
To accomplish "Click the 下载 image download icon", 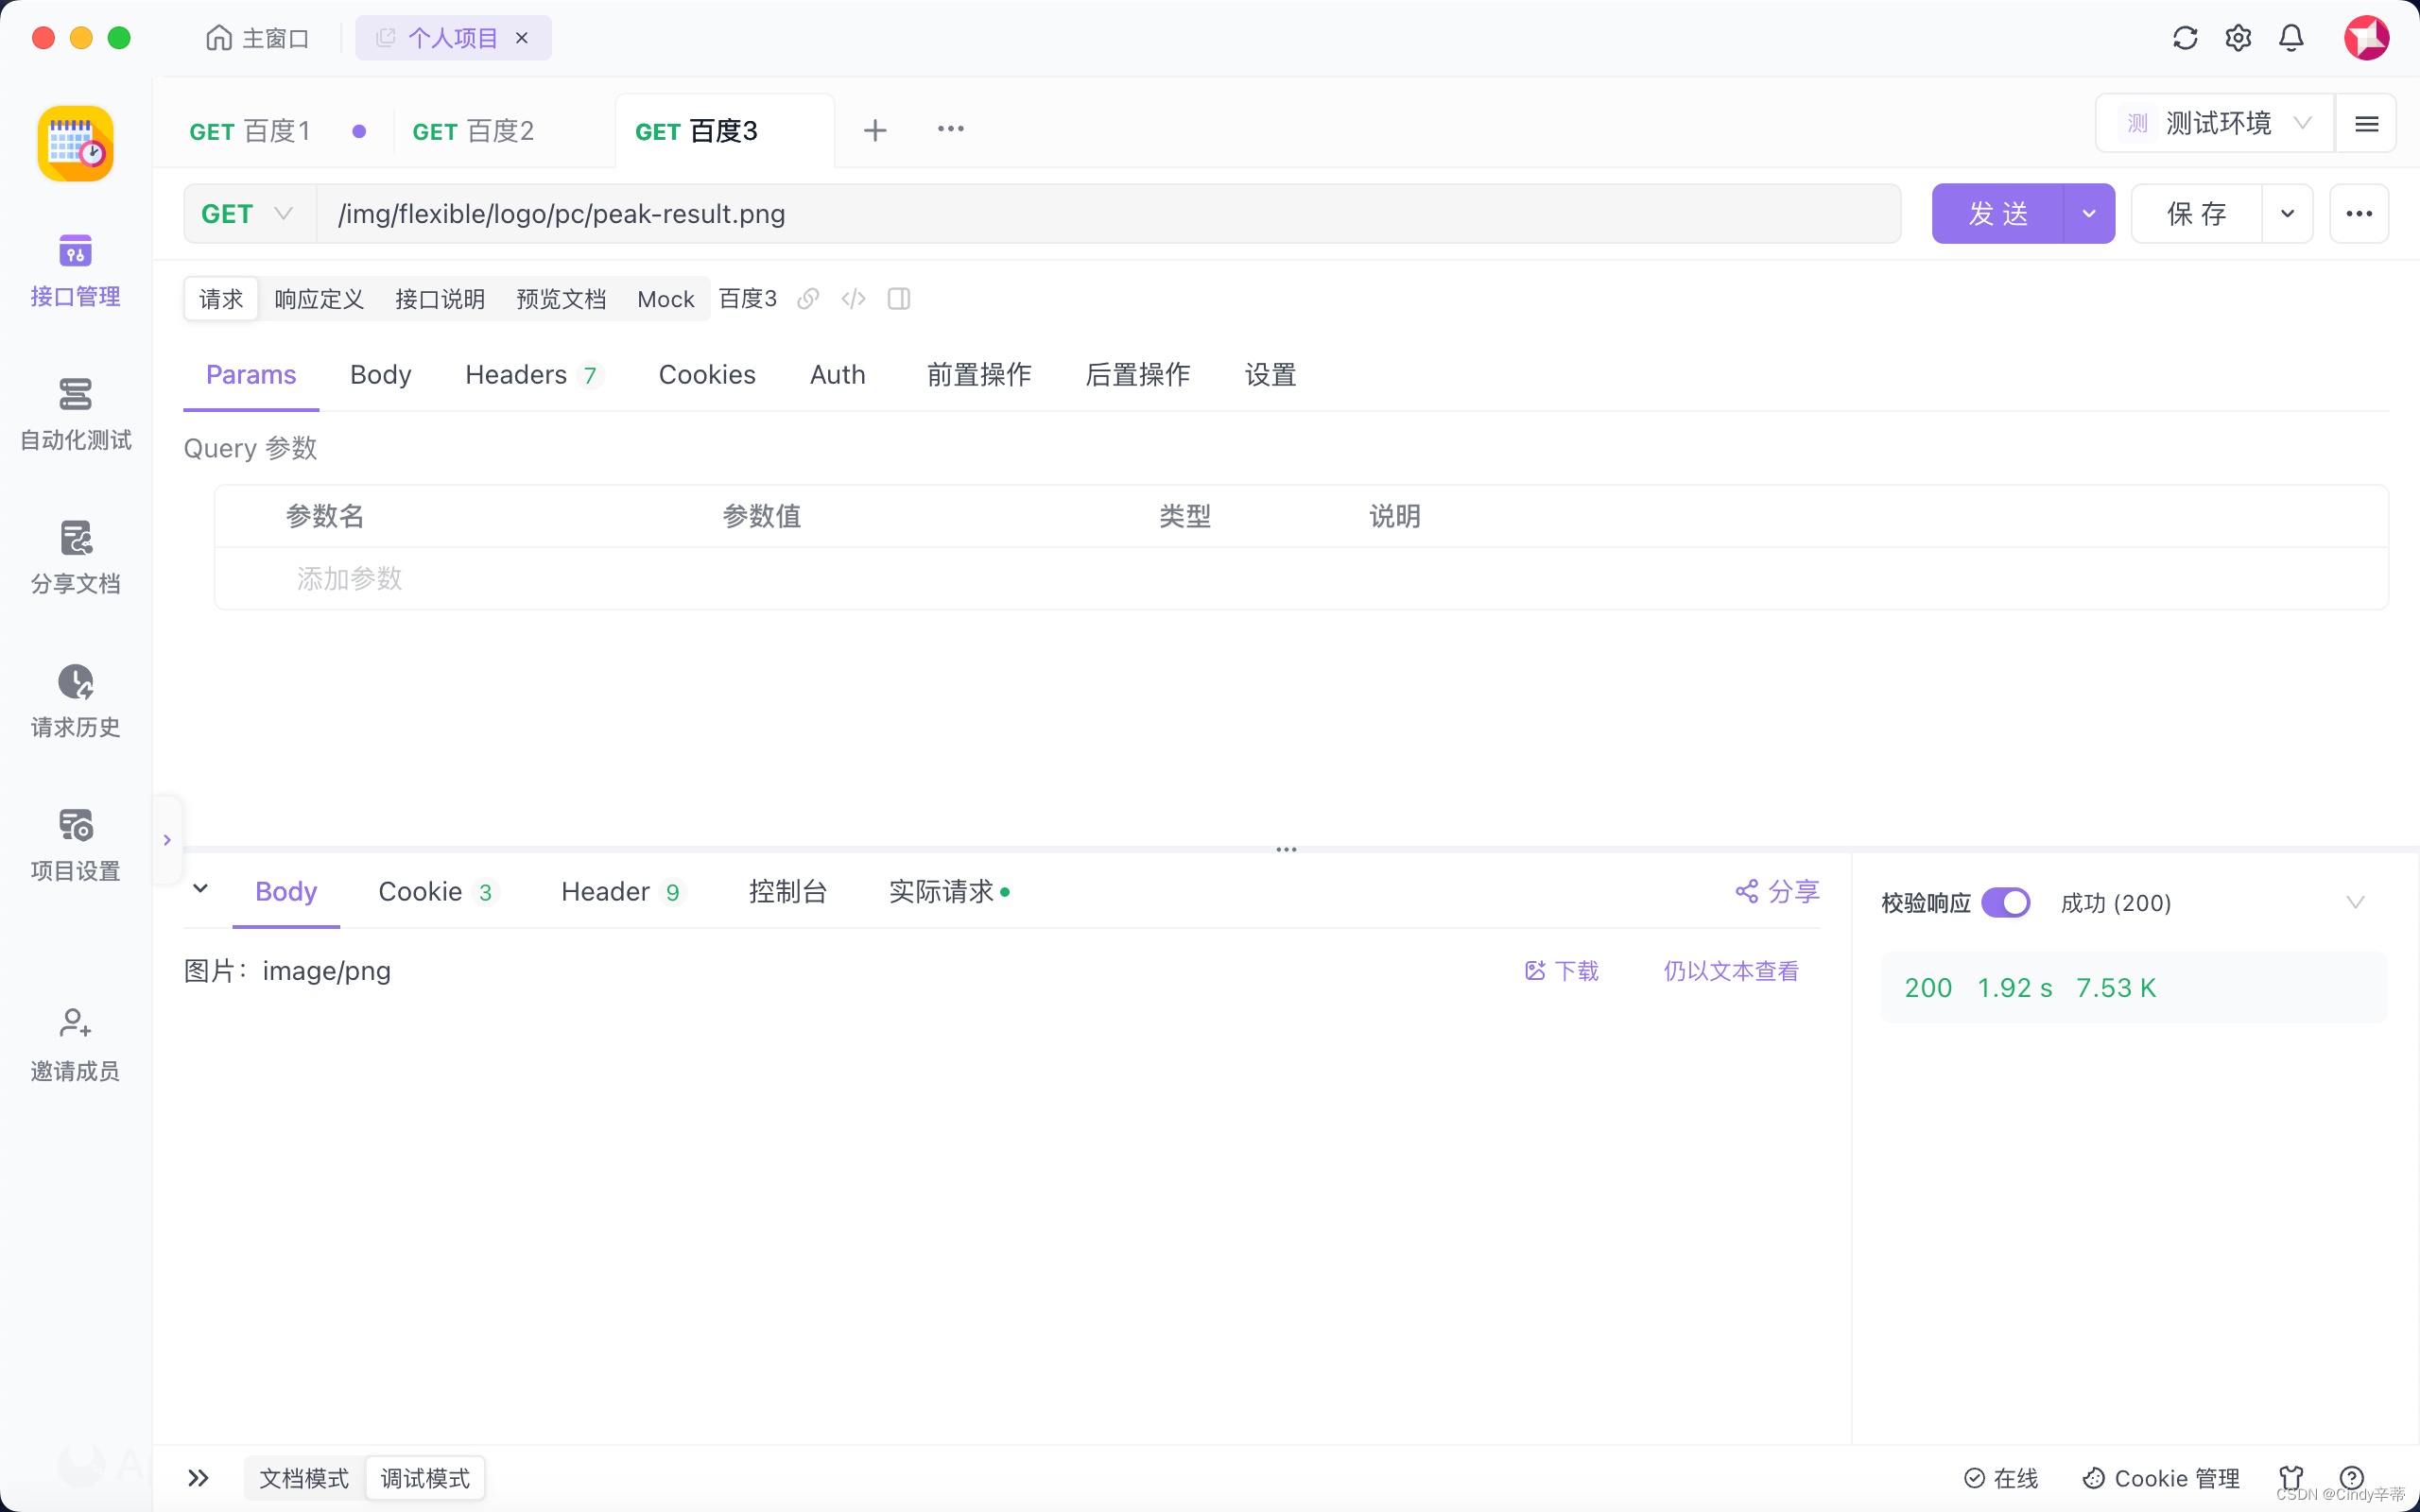I will click(x=1561, y=970).
